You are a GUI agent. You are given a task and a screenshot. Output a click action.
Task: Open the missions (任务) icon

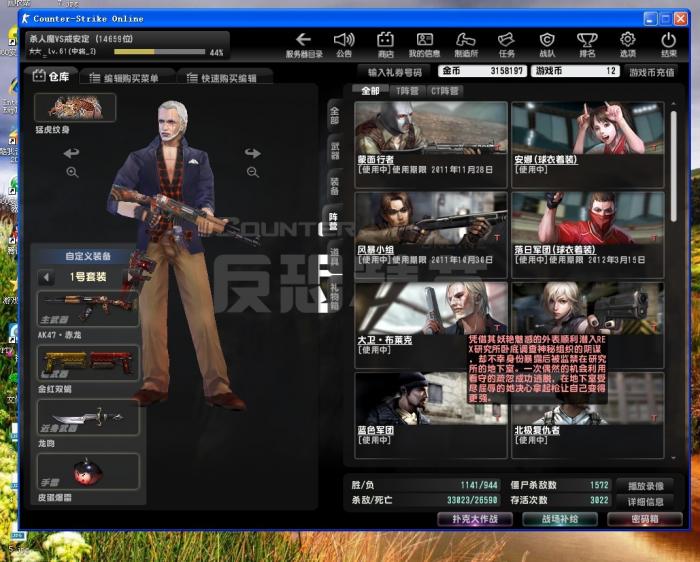click(x=506, y=45)
